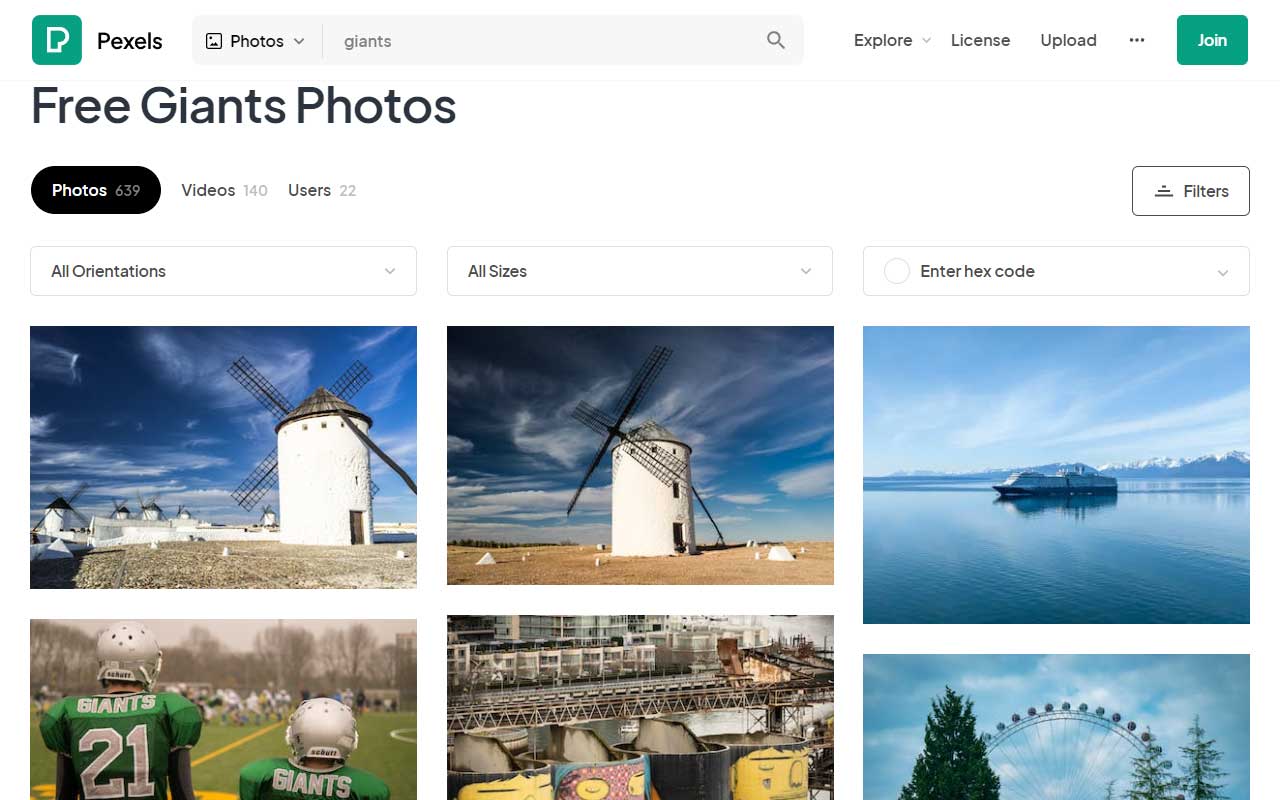Screen dimensions: 1280x800
Task: Click the color circle in the hex code field
Action: coord(896,271)
